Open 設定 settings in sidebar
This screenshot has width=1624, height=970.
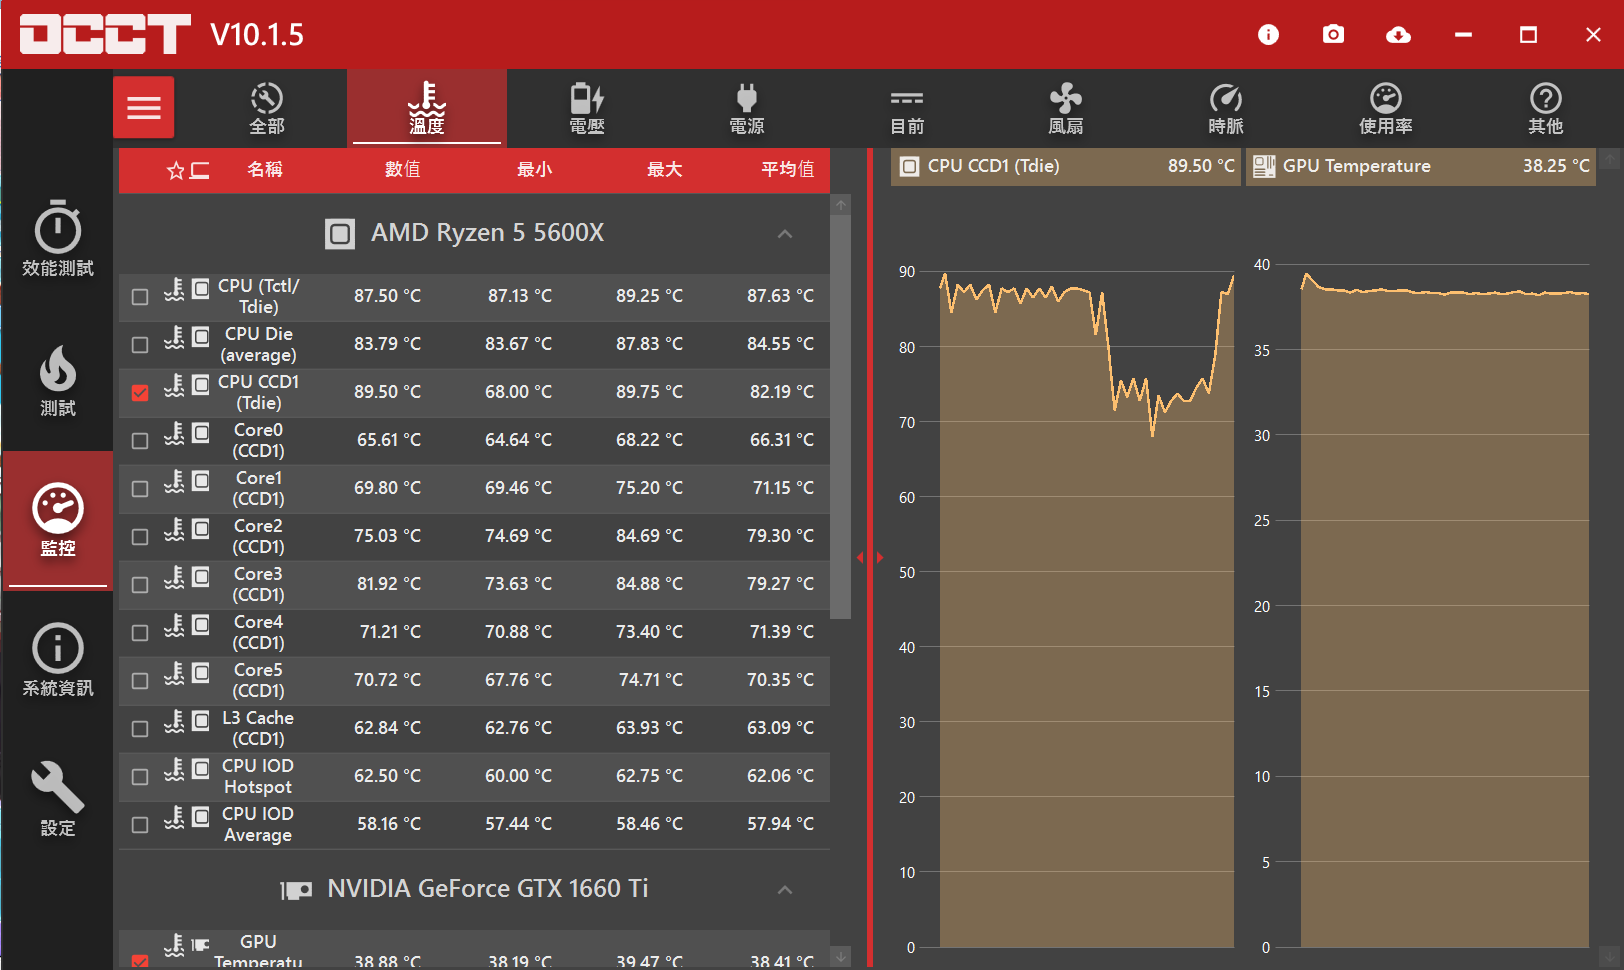click(58, 800)
